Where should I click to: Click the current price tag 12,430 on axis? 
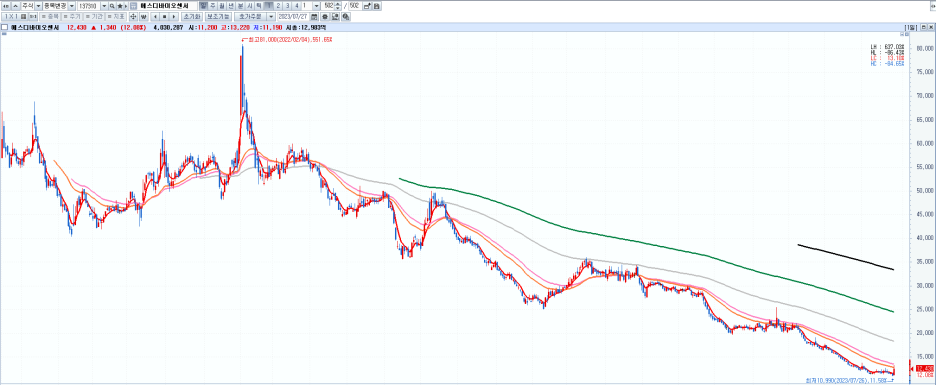tap(924, 368)
